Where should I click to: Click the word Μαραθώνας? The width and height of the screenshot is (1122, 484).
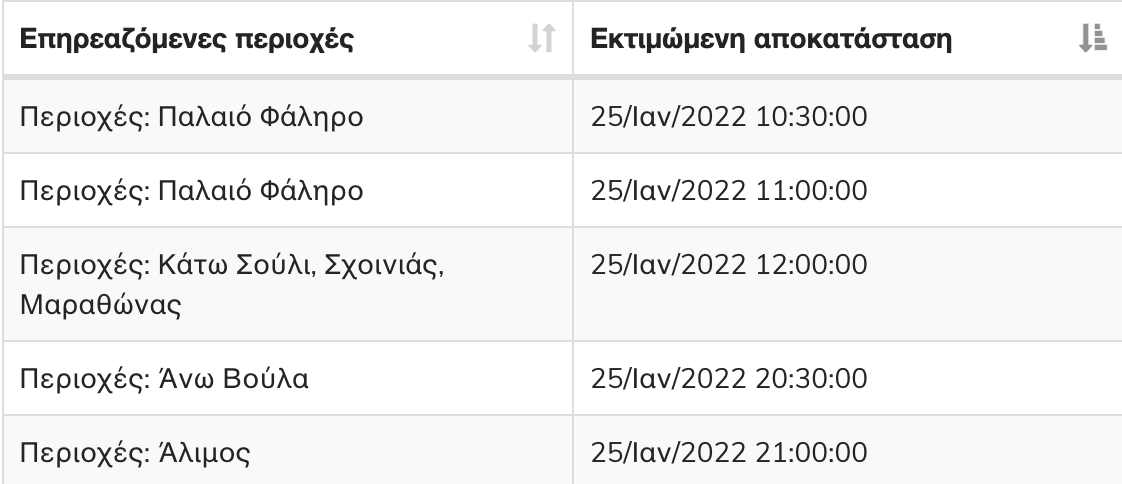click(x=100, y=305)
